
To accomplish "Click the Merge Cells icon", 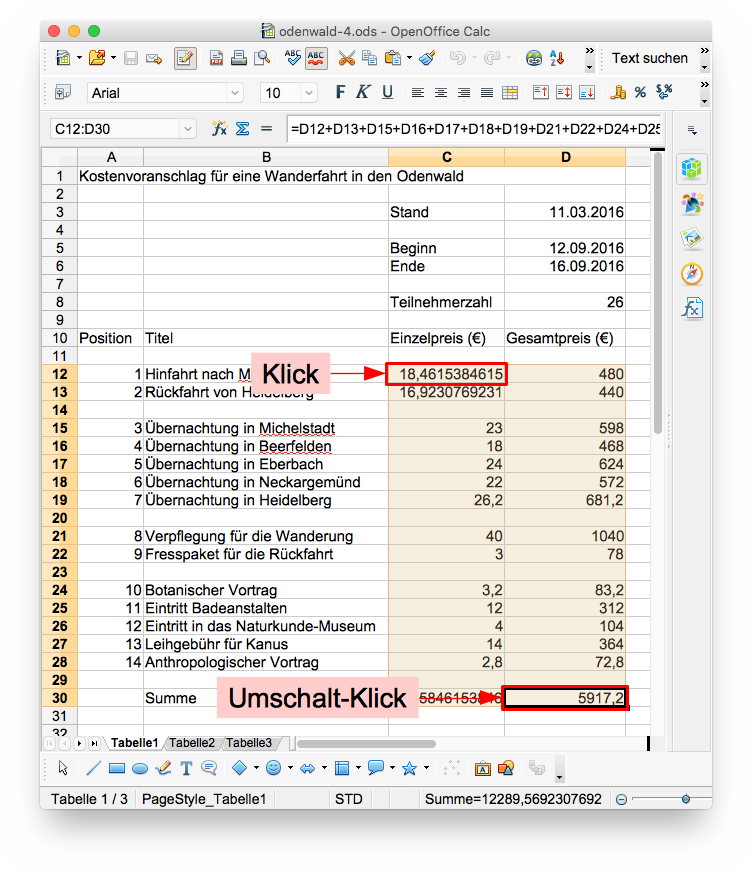I will (x=510, y=93).
